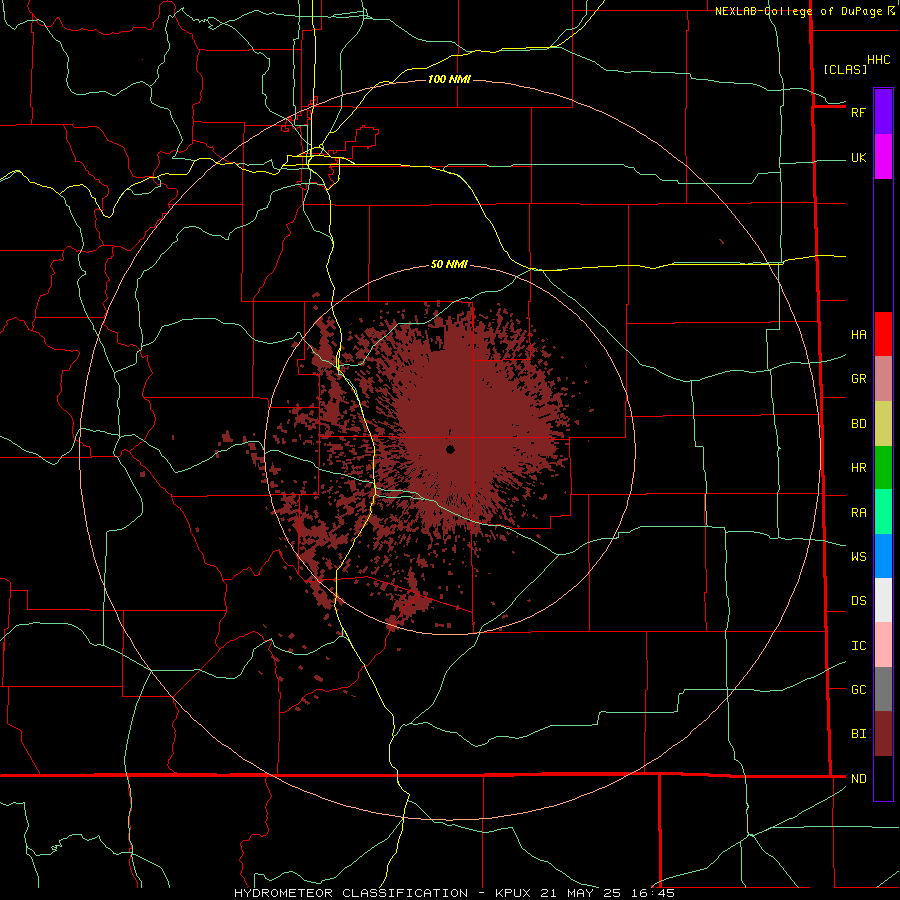This screenshot has width=900, height=900.
Task: Click the DS legend label
Action: (858, 600)
